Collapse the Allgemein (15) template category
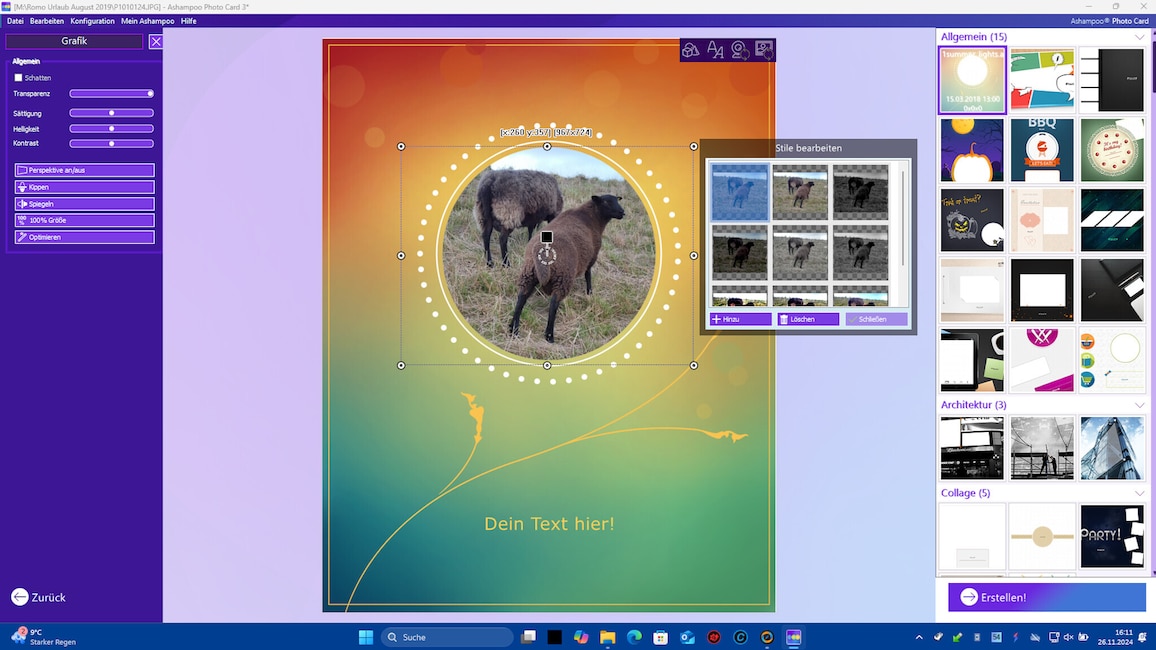The height and width of the screenshot is (650, 1156). (1139, 37)
